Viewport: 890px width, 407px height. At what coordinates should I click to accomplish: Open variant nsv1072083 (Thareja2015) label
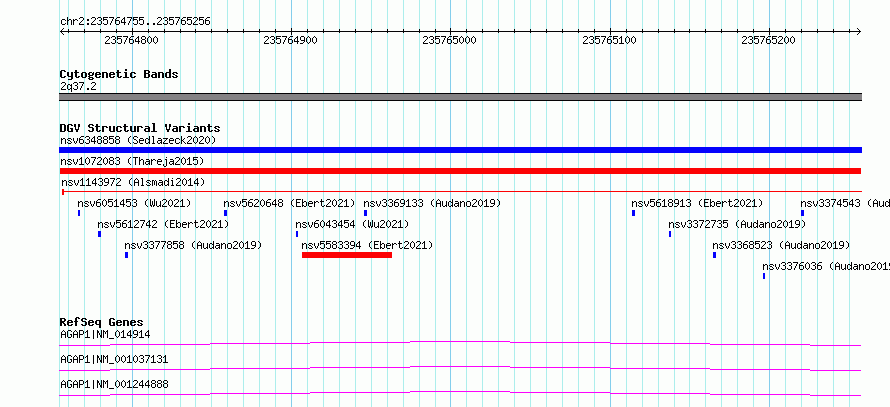132,161
